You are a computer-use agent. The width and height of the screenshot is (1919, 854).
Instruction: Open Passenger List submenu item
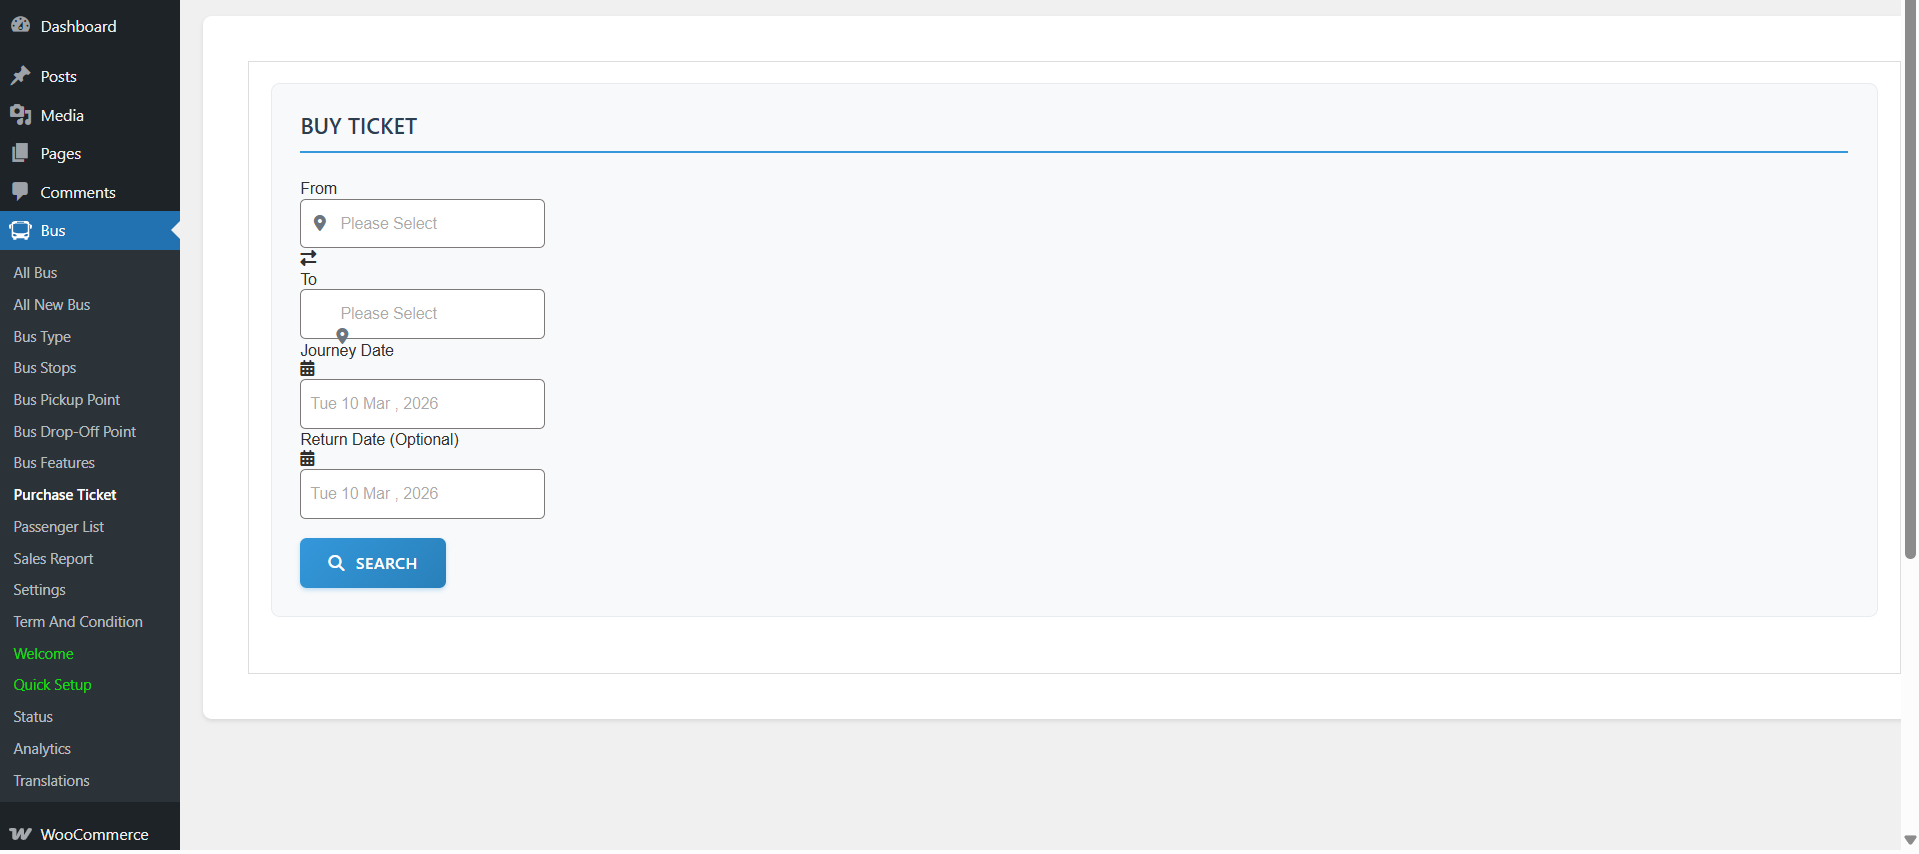pyautogui.click(x=59, y=527)
